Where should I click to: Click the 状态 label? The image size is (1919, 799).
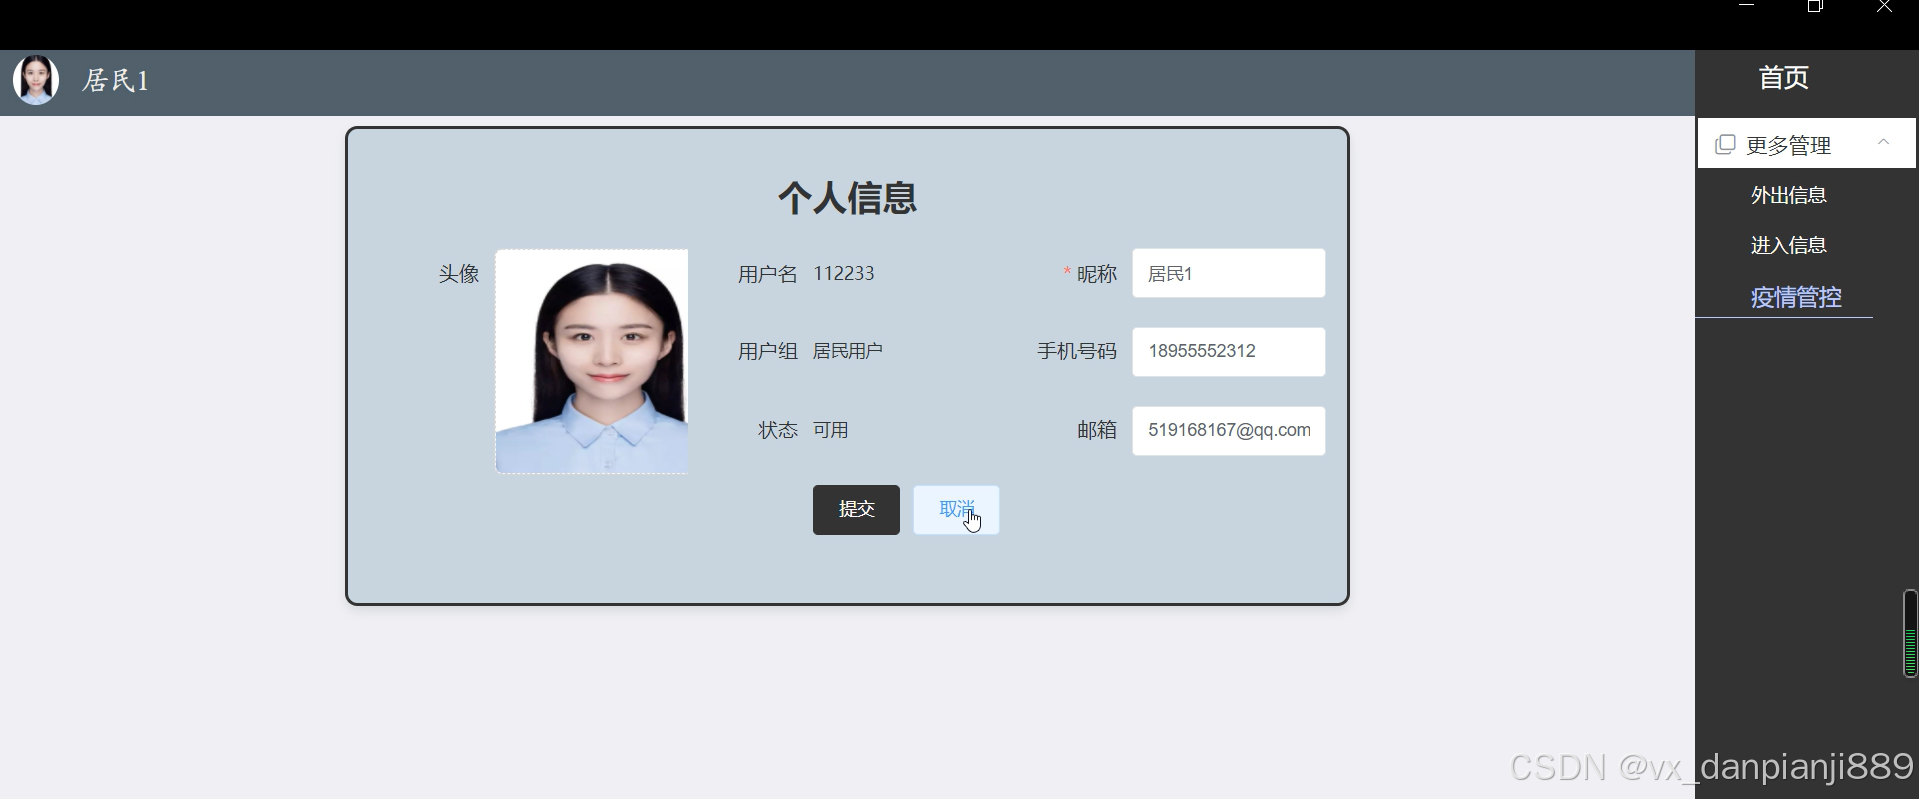click(x=778, y=430)
